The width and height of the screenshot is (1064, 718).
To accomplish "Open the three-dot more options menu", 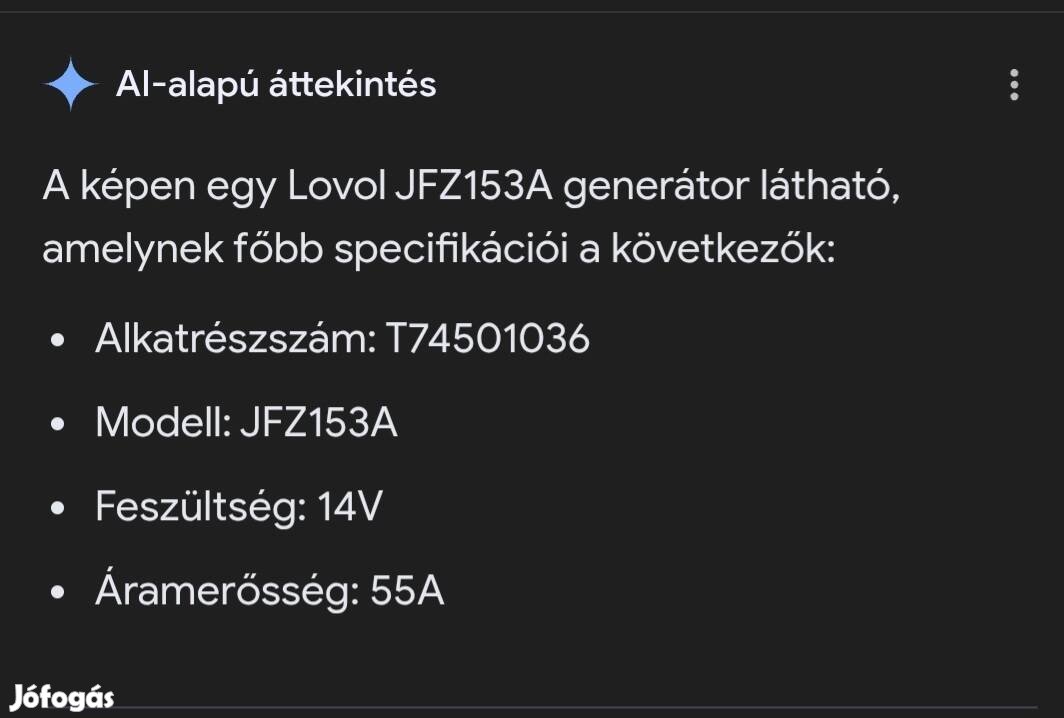I will (x=1014, y=85).
